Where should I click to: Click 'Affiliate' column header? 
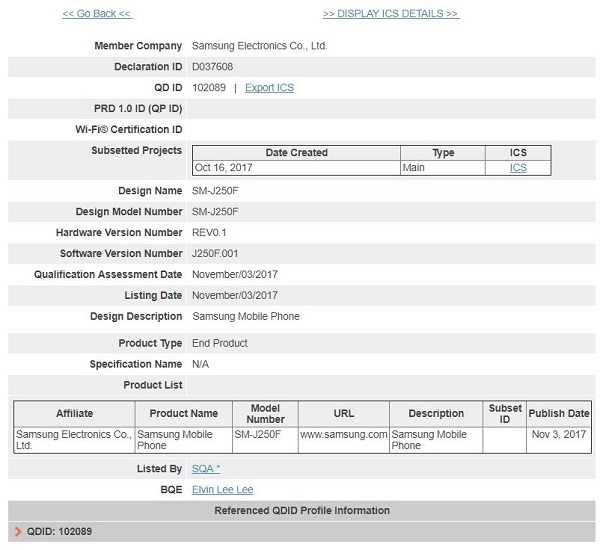(x=75, y=414)
